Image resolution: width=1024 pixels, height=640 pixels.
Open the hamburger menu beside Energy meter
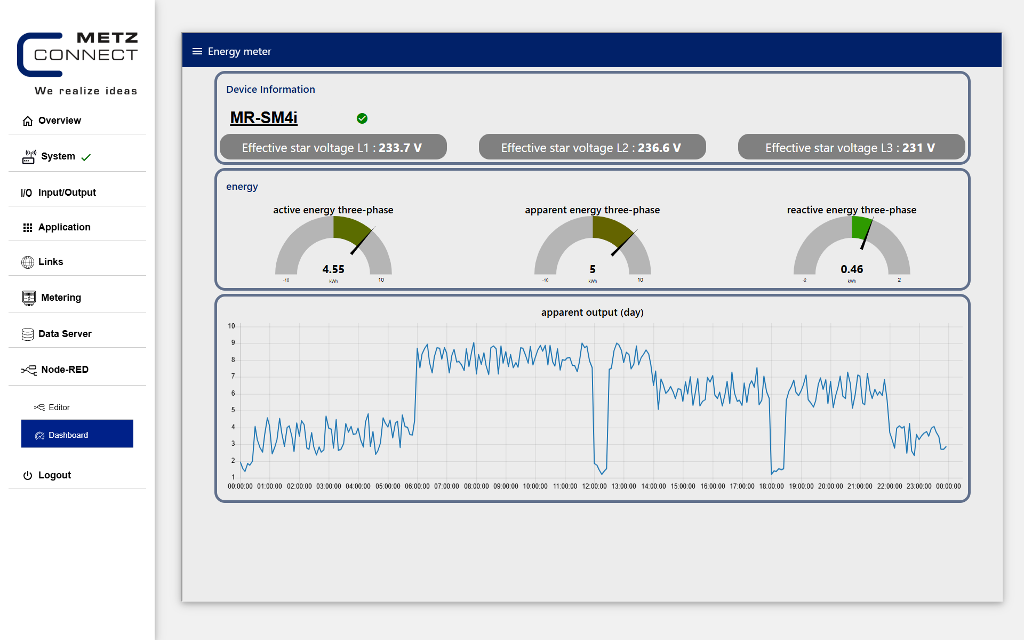(197, 52)
